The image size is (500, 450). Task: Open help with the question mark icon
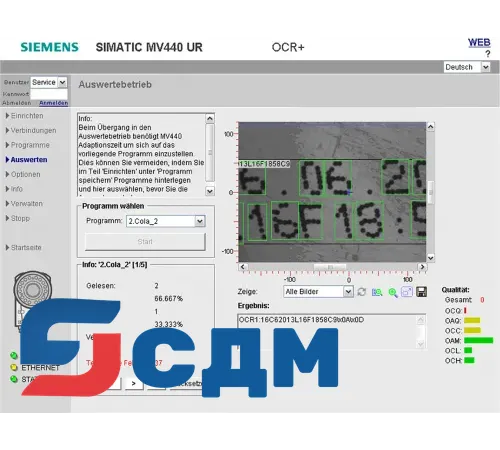tap(488, 54)
